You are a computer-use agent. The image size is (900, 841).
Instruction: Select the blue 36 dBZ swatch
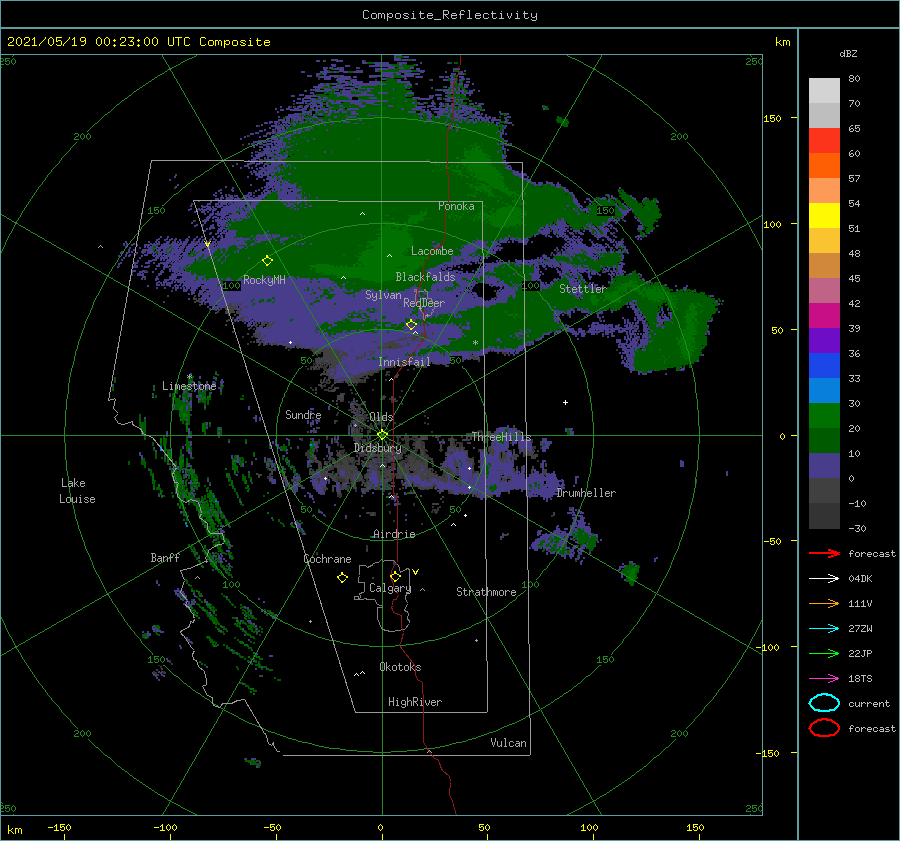[824, 365]
